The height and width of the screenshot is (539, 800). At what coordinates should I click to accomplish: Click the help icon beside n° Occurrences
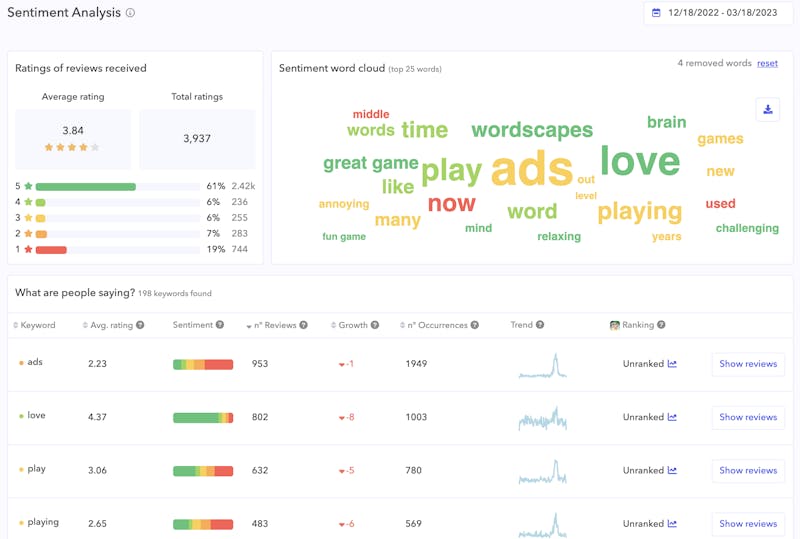(x=475, y=325)
